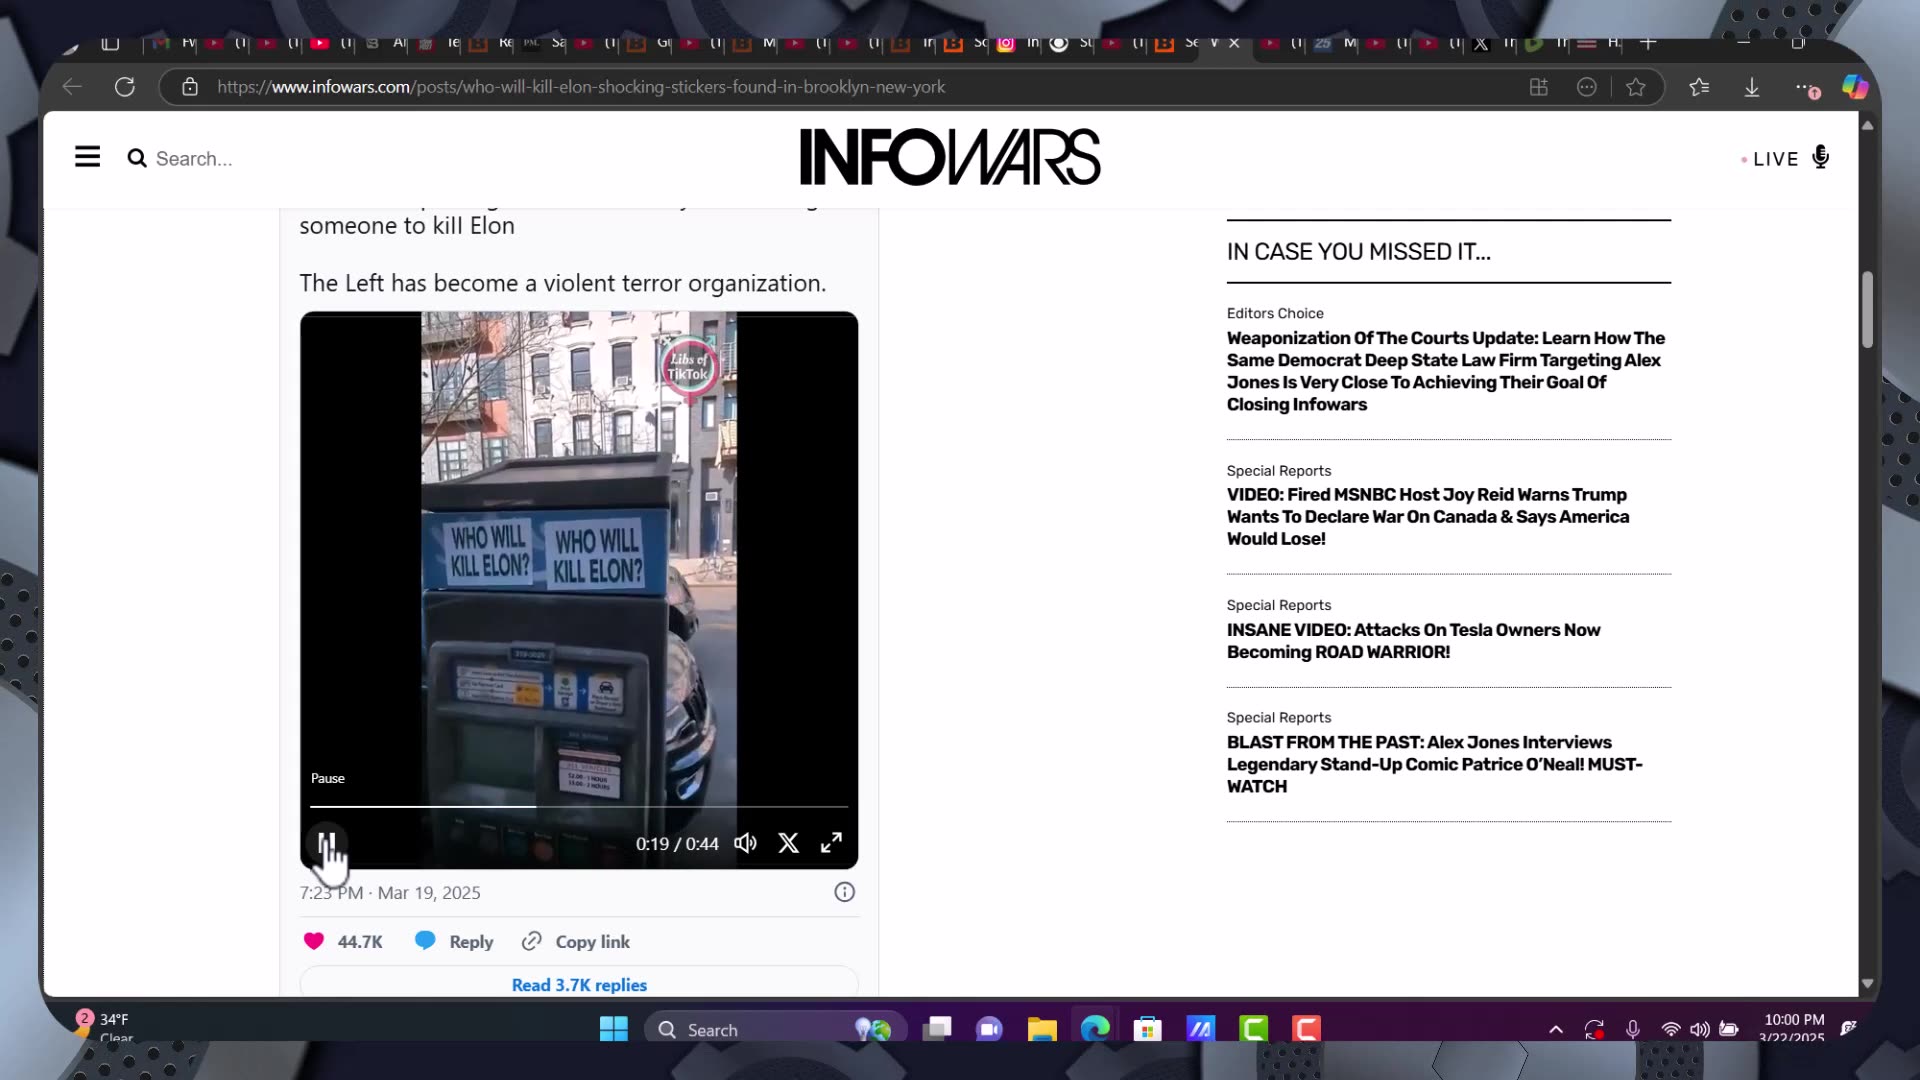Open Microsoft Store from the taskbar

(x=1148, y=1029)
